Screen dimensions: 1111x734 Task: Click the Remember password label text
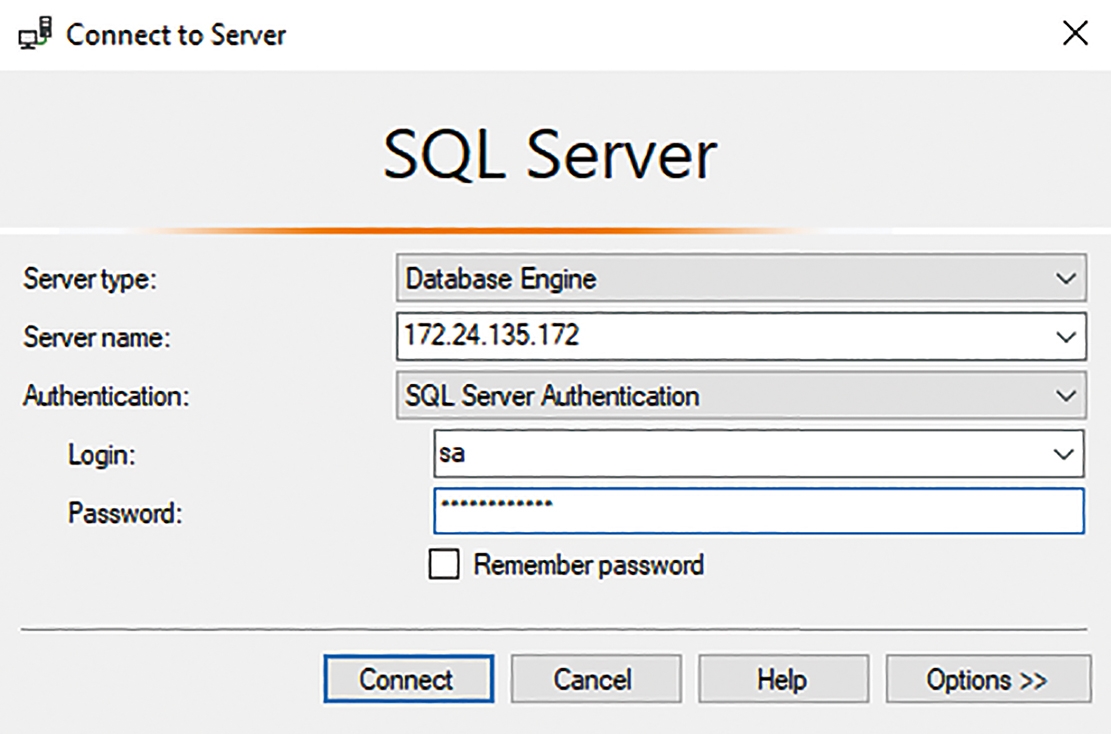pyautogui.click(x=589, y=565)
